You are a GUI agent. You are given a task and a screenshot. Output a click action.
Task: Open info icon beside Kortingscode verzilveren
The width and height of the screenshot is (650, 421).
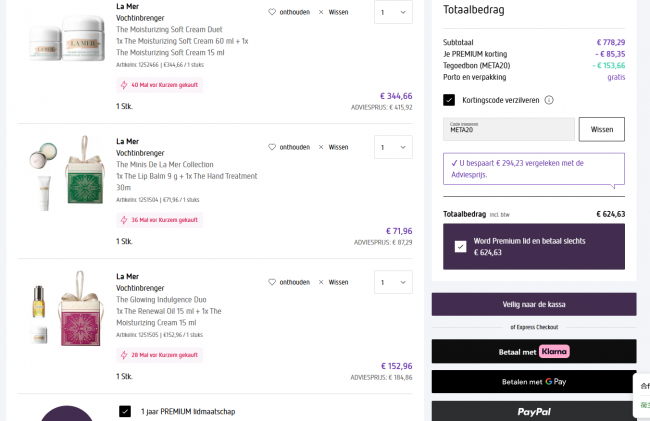549,100
